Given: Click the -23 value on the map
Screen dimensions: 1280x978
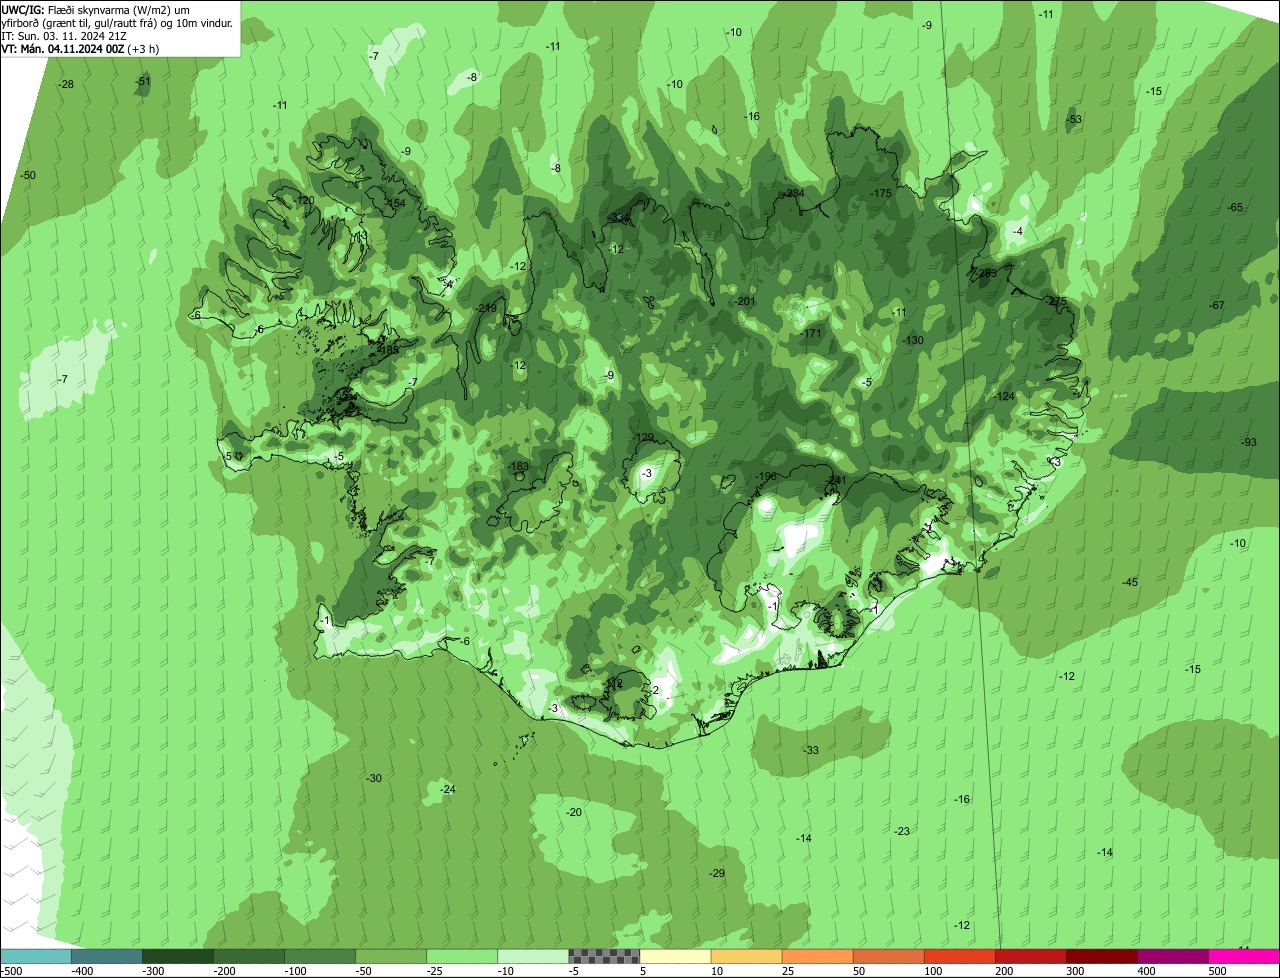Looking at the screenshot, I should pos(902,831).
